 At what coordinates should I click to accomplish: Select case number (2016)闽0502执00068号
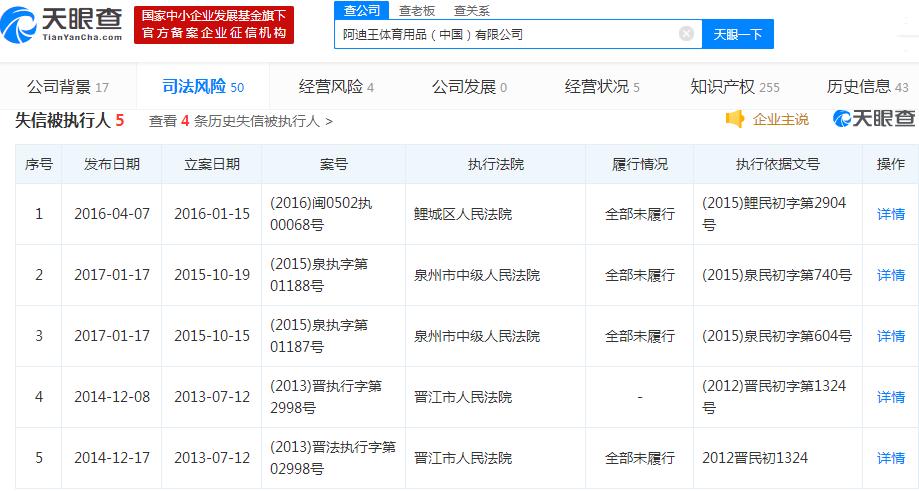(x=321, y=214)
